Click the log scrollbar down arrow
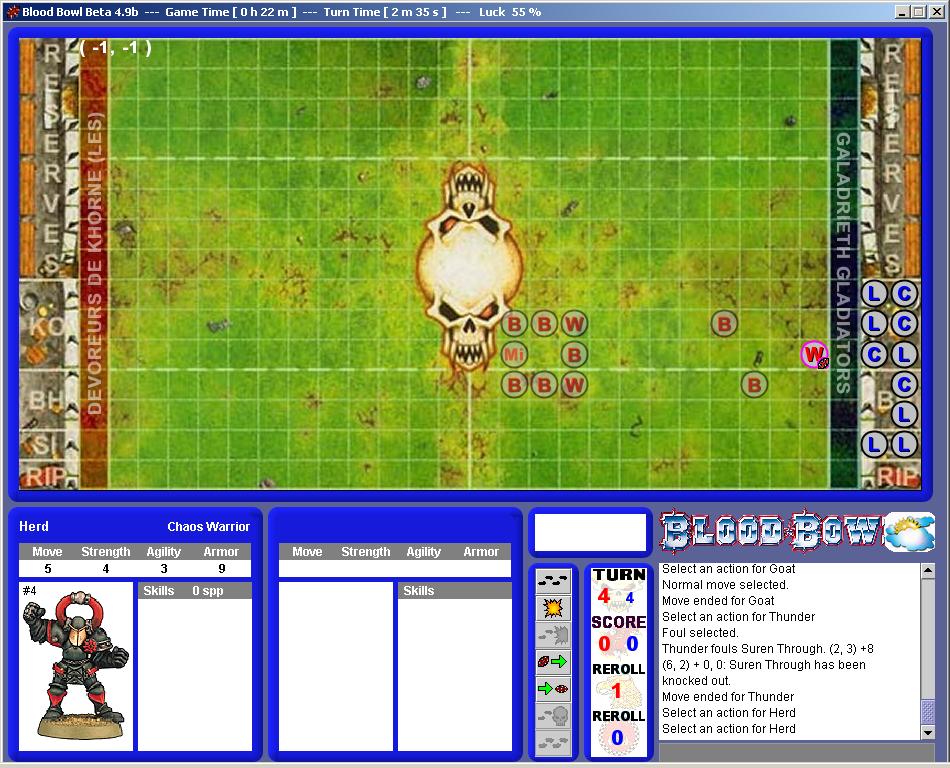 928,733
